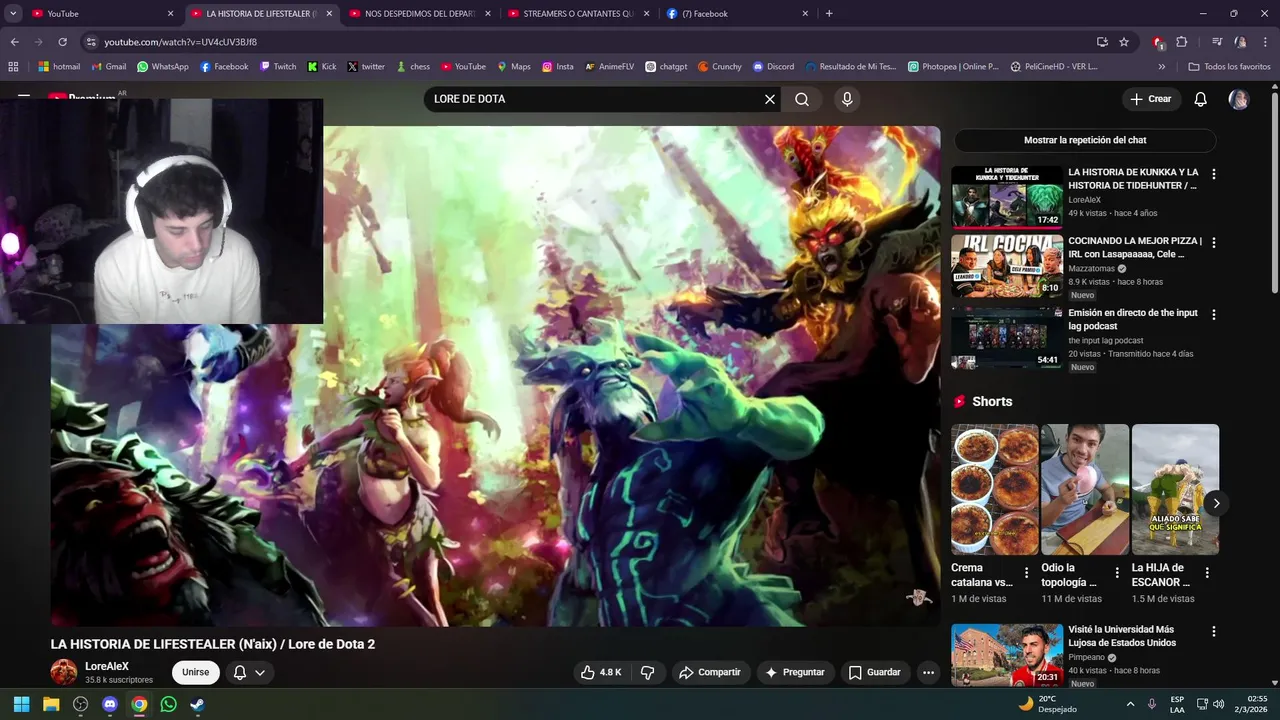Screen dimensions: 1280x720
Task: Open YouTube notifications bell
Action: pos(1201,99)
